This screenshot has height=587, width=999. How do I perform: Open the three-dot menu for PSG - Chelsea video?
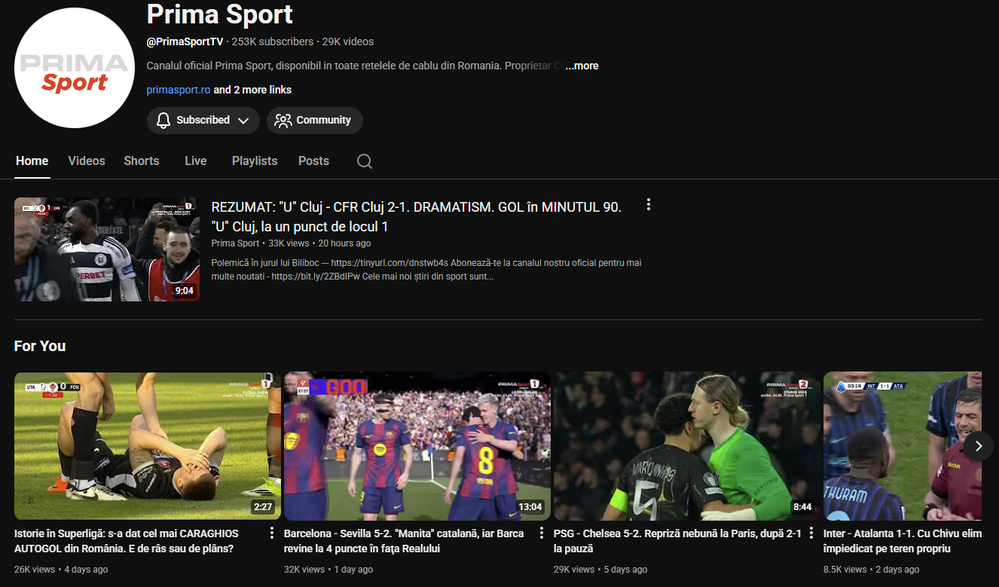click(x=811, y=533)
